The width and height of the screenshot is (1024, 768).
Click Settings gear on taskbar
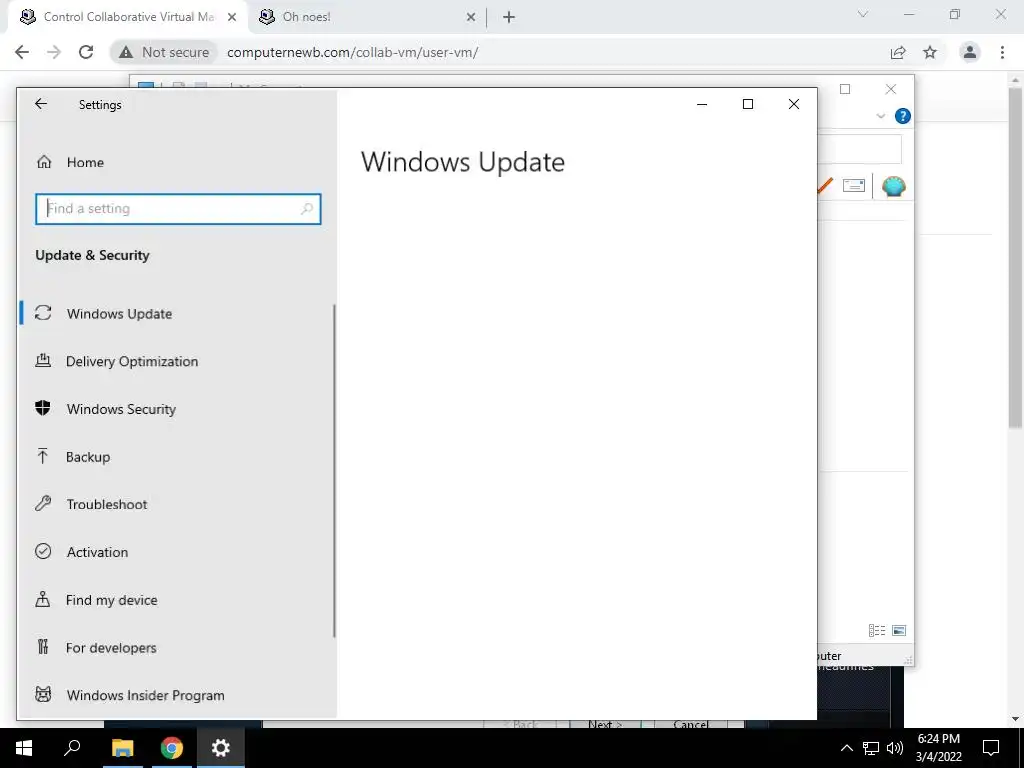(x=221, y=748)
